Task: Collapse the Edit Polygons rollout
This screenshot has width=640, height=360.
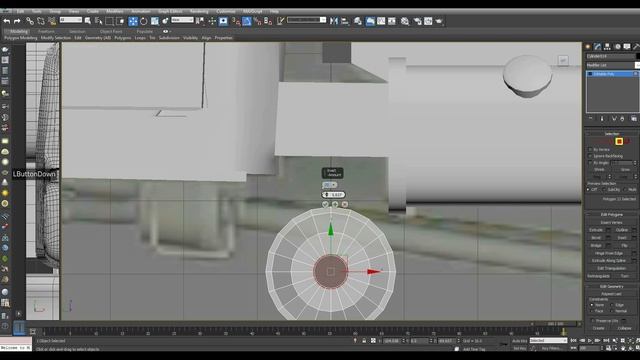Action: (612, 214)
